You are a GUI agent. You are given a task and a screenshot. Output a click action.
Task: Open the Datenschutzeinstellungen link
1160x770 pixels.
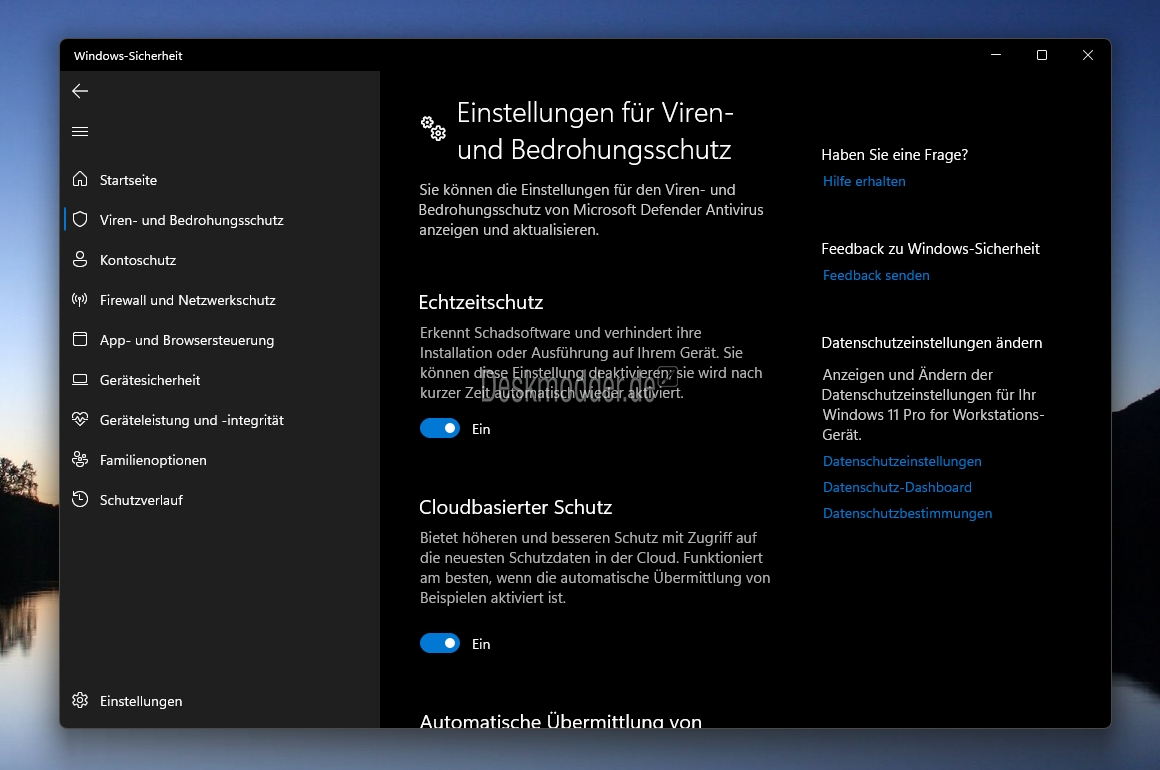[x=902, y=461]
